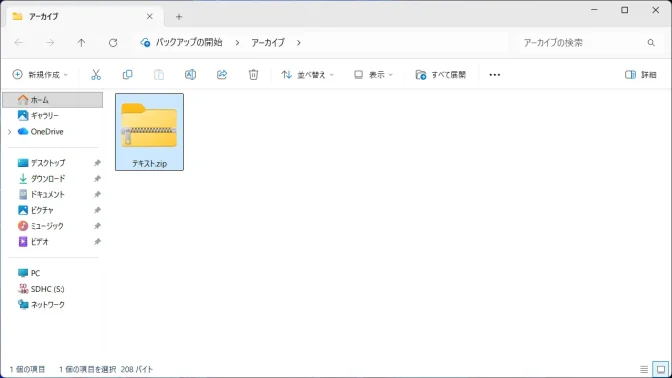Click the backup cloud icon in address bar
672x378 pixels.
(145, 42)
